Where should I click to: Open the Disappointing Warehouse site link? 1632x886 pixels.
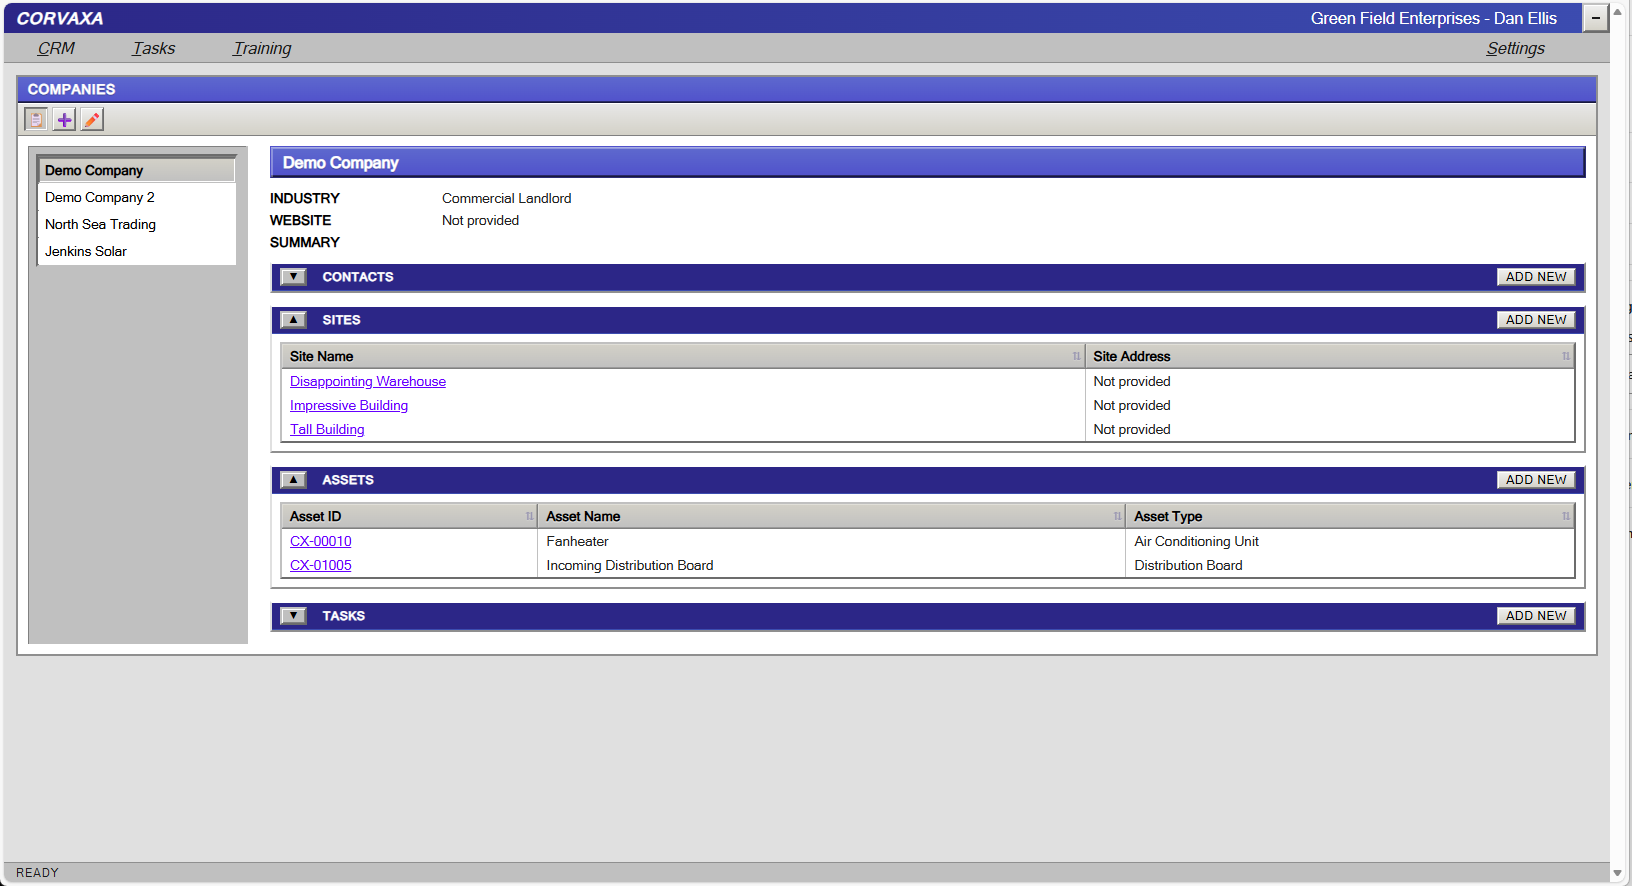[x=368, y=382]
